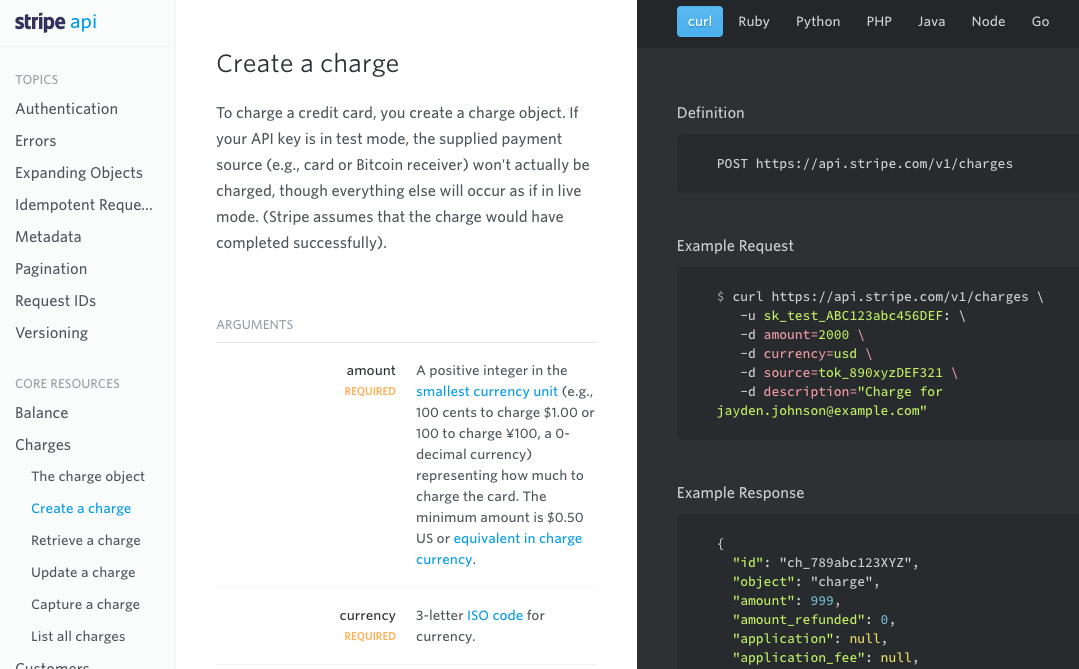Open Expanding Objects in sidebar
The height and width of the screenshot is (669, 1079).
click(x=79, y=173)
